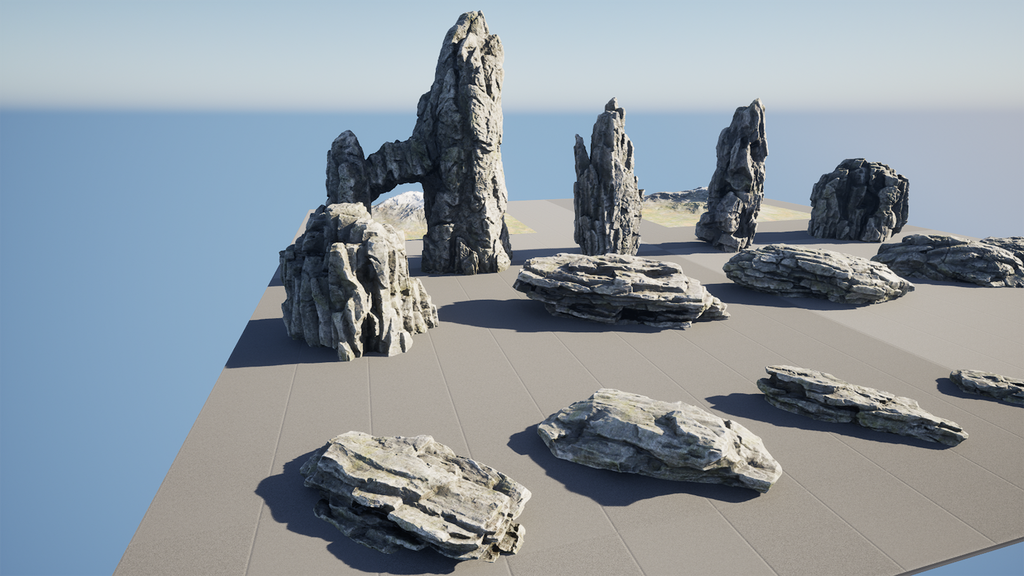The height and width of the screenshot is (576, 1024).
Task: Select the flat rock cut off beside squat boulder
Action: [955, 260]
